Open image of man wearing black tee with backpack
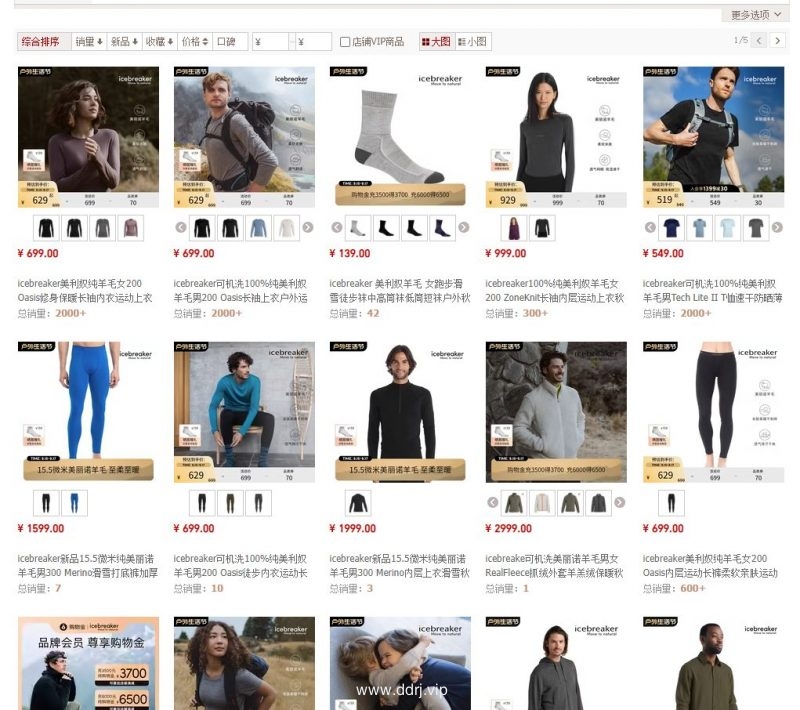 pos(713,137)
